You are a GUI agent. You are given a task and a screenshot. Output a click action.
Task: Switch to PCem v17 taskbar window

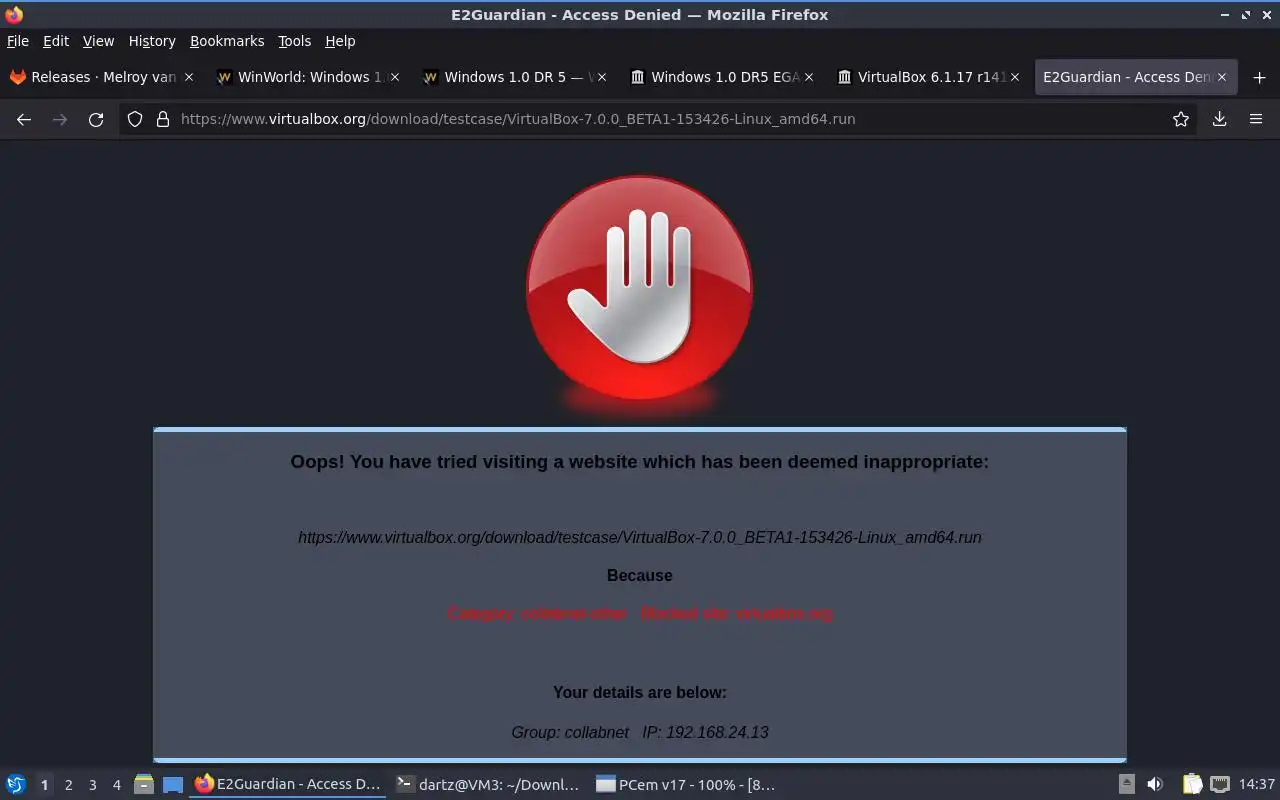click(x=686, y=784)
